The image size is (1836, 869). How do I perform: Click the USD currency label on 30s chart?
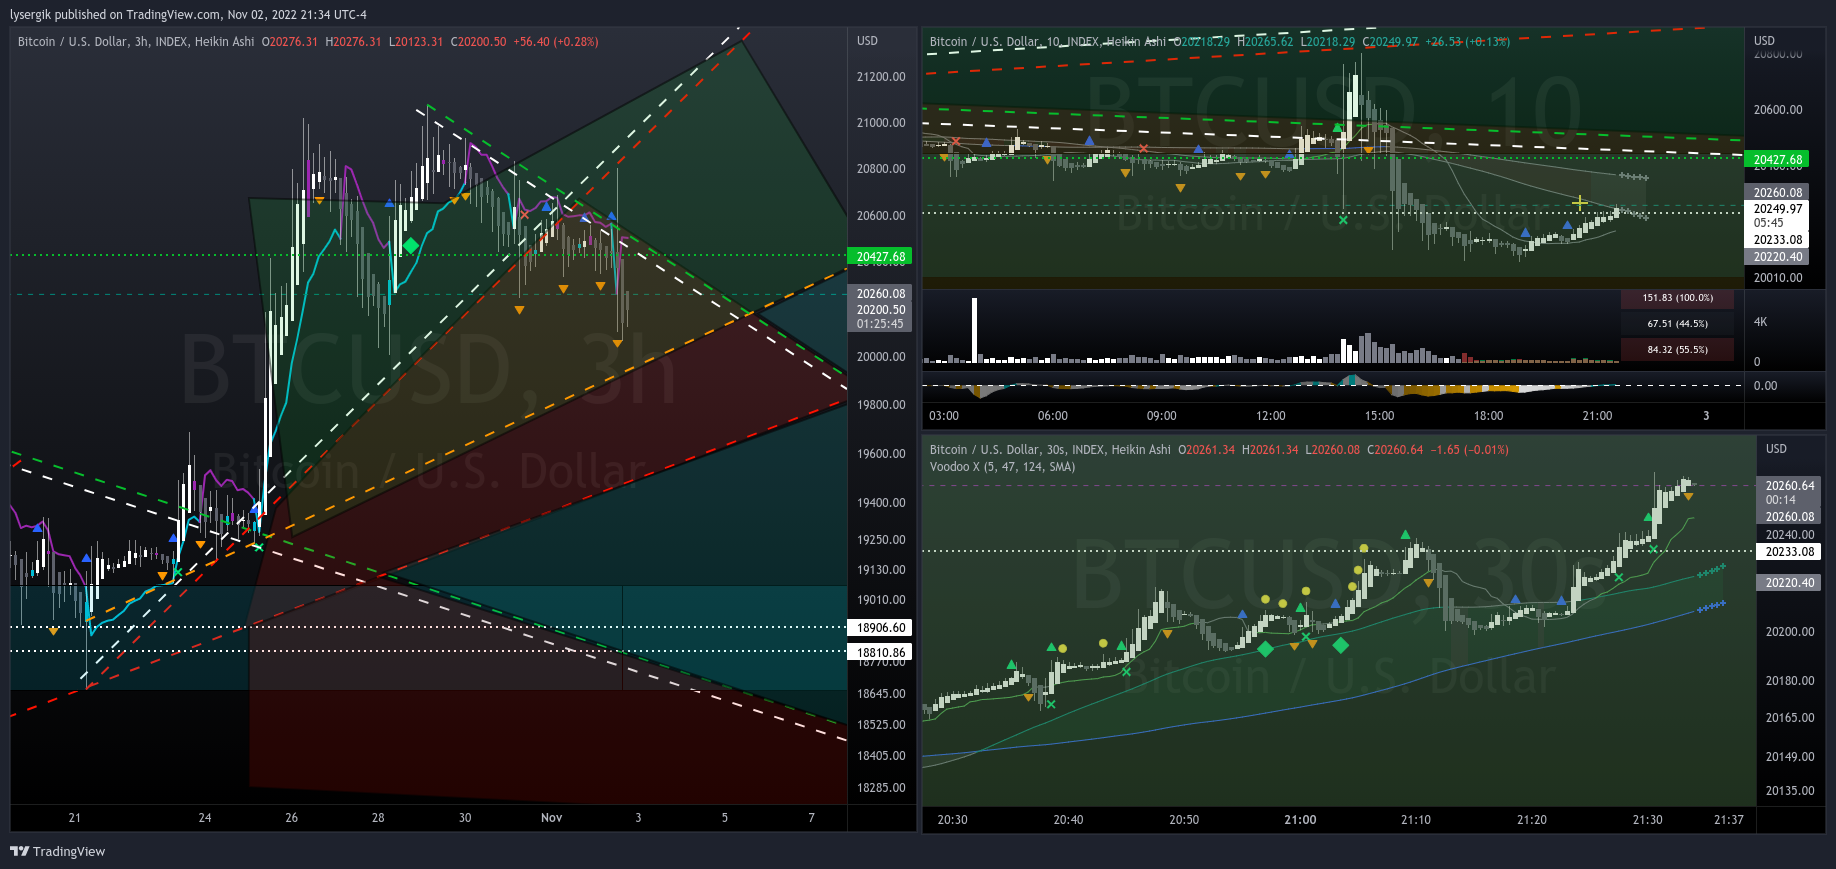(x=1776, y=449)
